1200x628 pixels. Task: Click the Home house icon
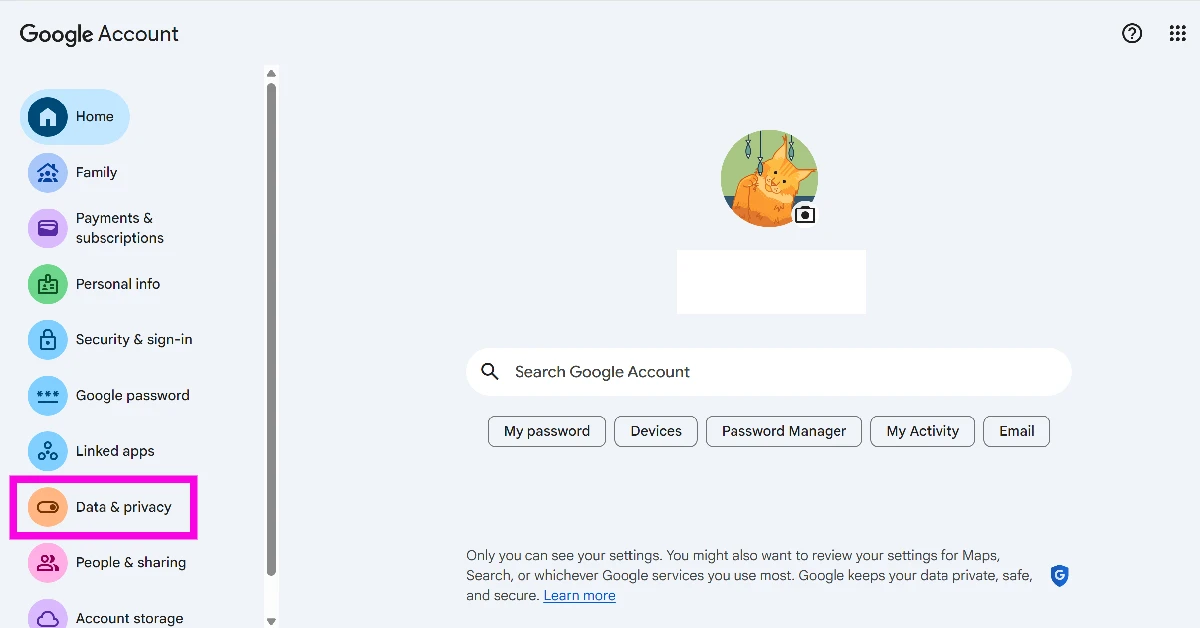[x=47, y=117]
